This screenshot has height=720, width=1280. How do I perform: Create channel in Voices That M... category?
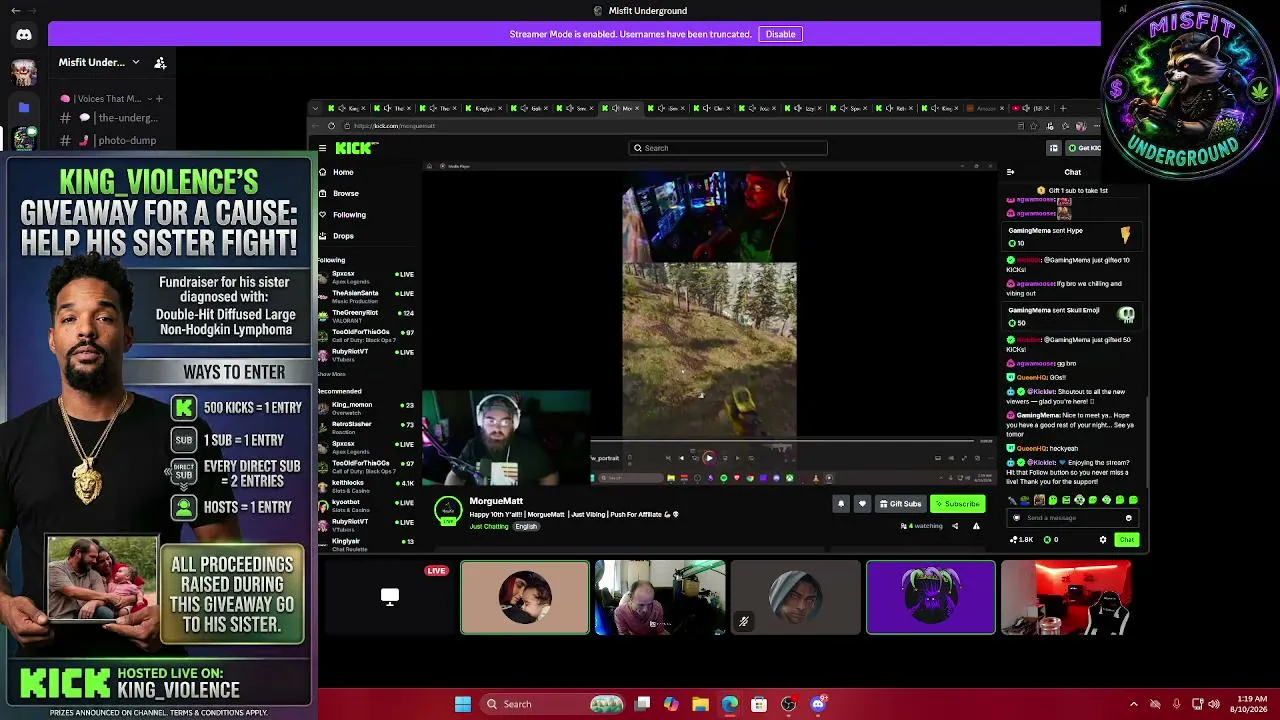pos(158,99)
